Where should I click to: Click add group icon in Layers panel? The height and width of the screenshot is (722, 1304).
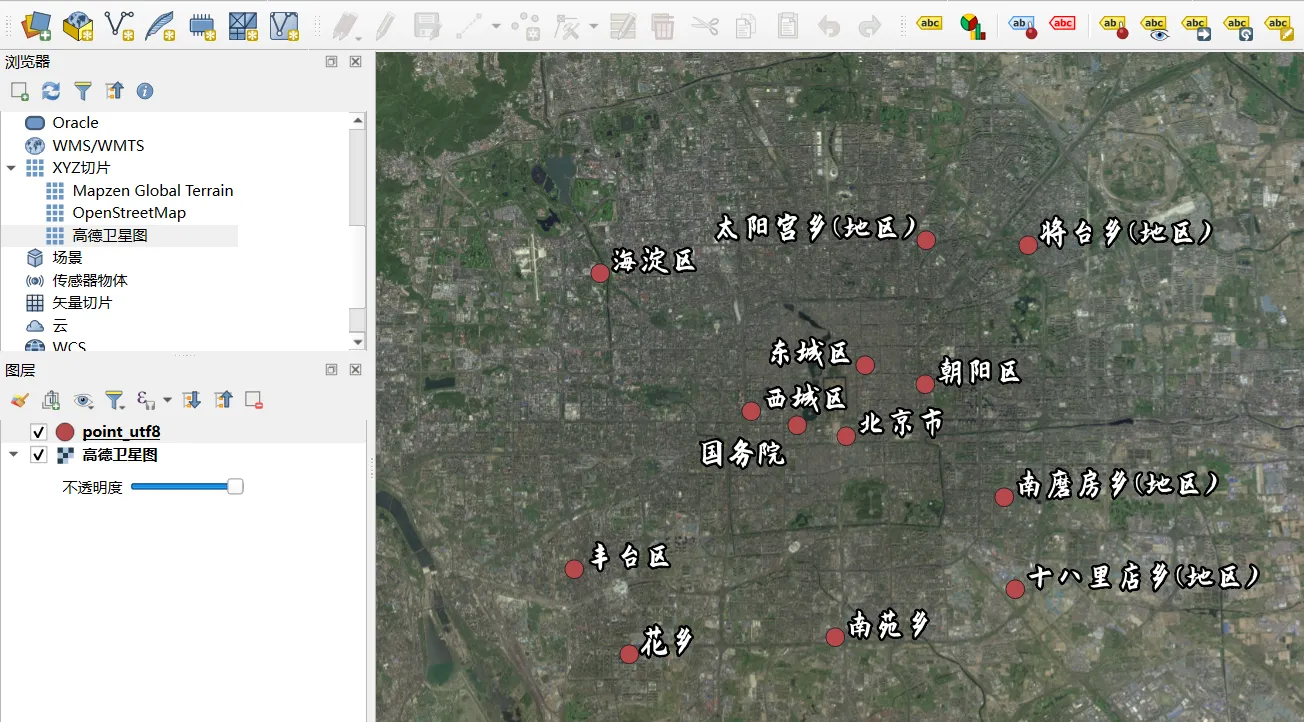click(51, 400)
